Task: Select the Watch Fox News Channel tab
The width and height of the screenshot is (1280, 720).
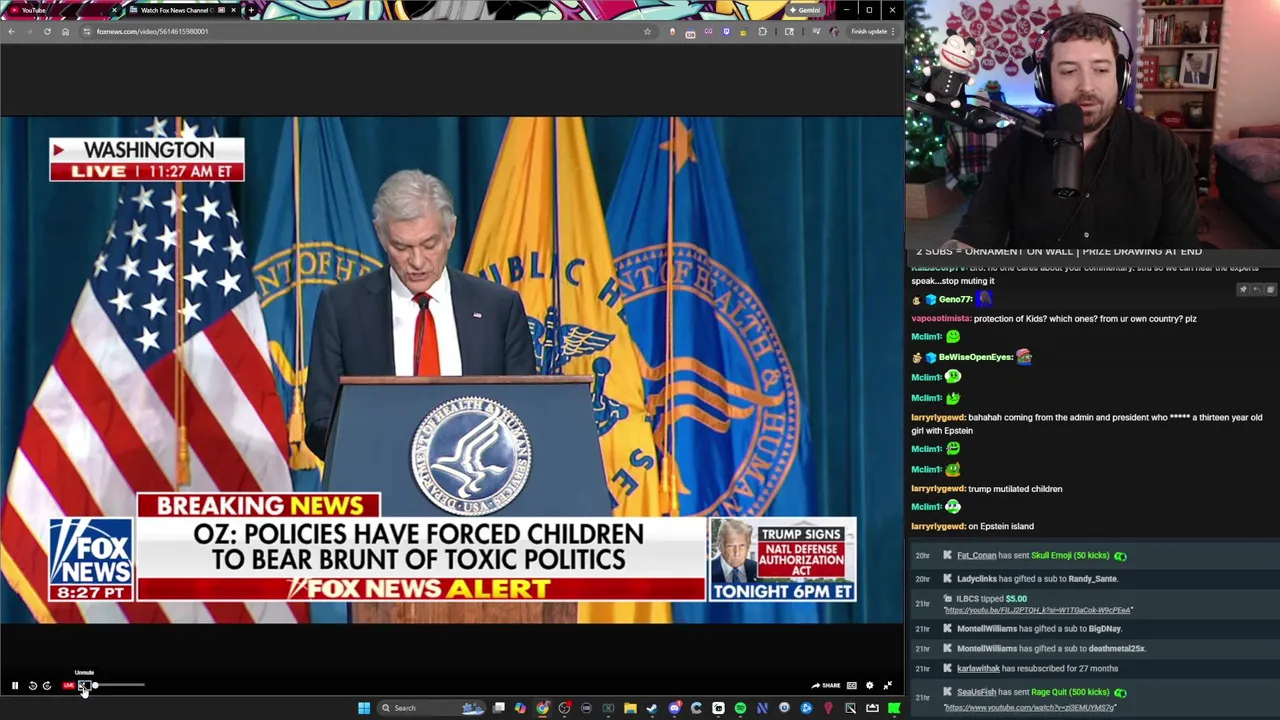Action: pos(180,10)
